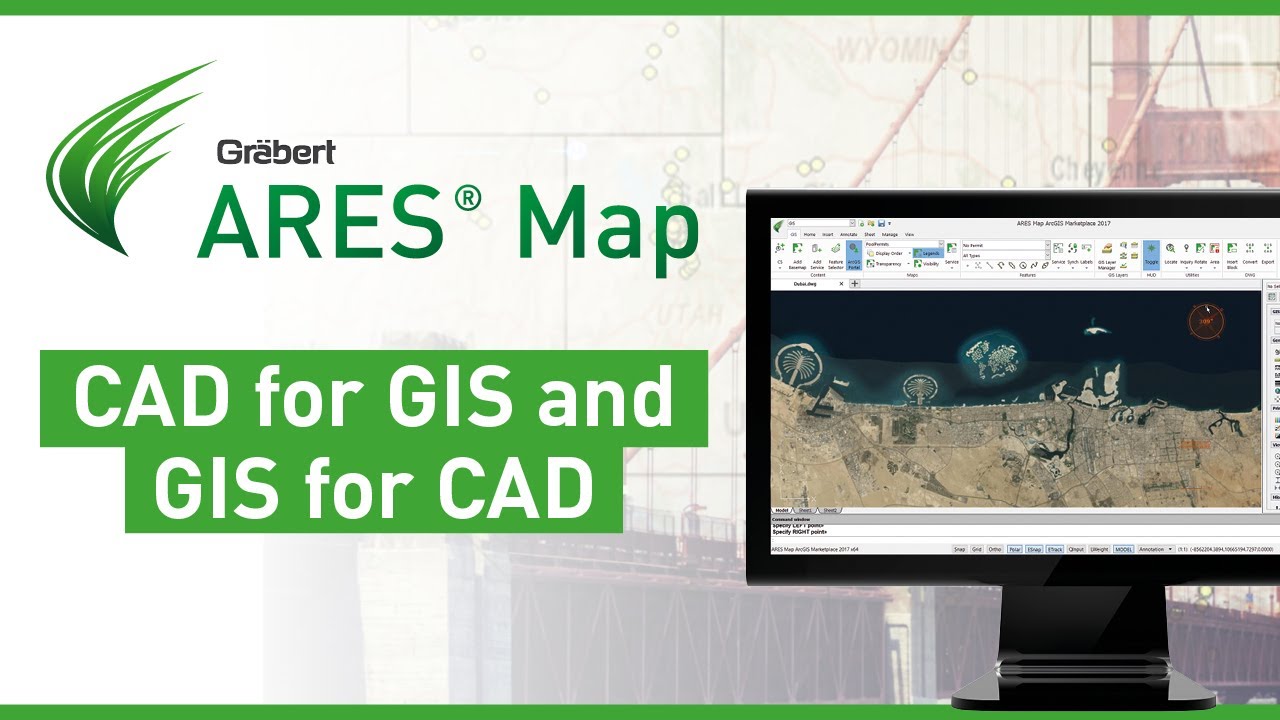Image resolution: width=1280 pixels, height=720 pixels.
Task: Toggle HUD with Toggle button
Action: coord(1151,255)
